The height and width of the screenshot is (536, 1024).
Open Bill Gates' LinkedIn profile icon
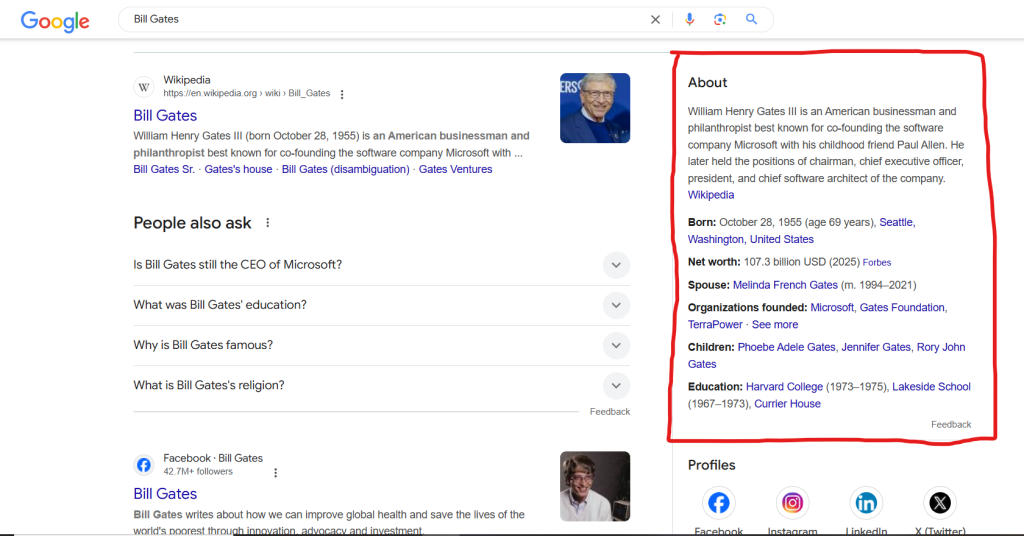point(865,502)
